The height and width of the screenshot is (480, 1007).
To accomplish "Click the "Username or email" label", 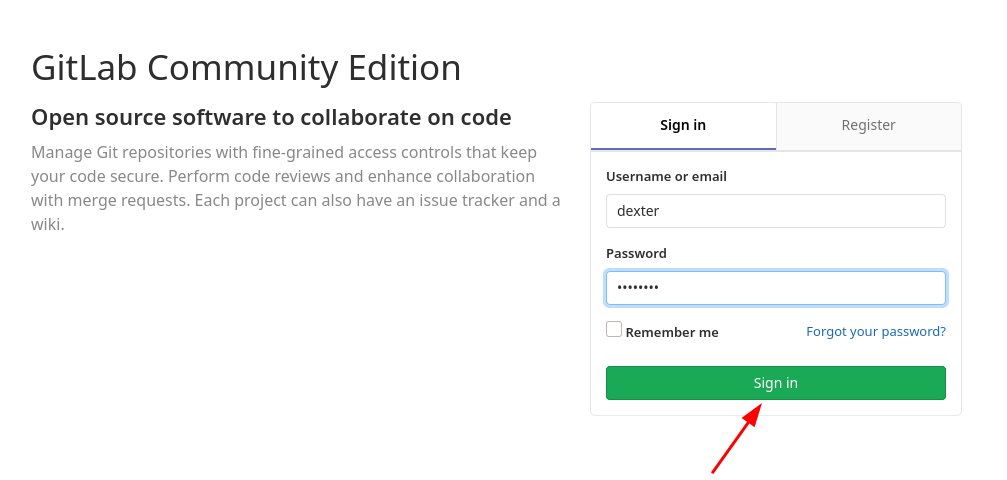I will click(x=666, y=176).
